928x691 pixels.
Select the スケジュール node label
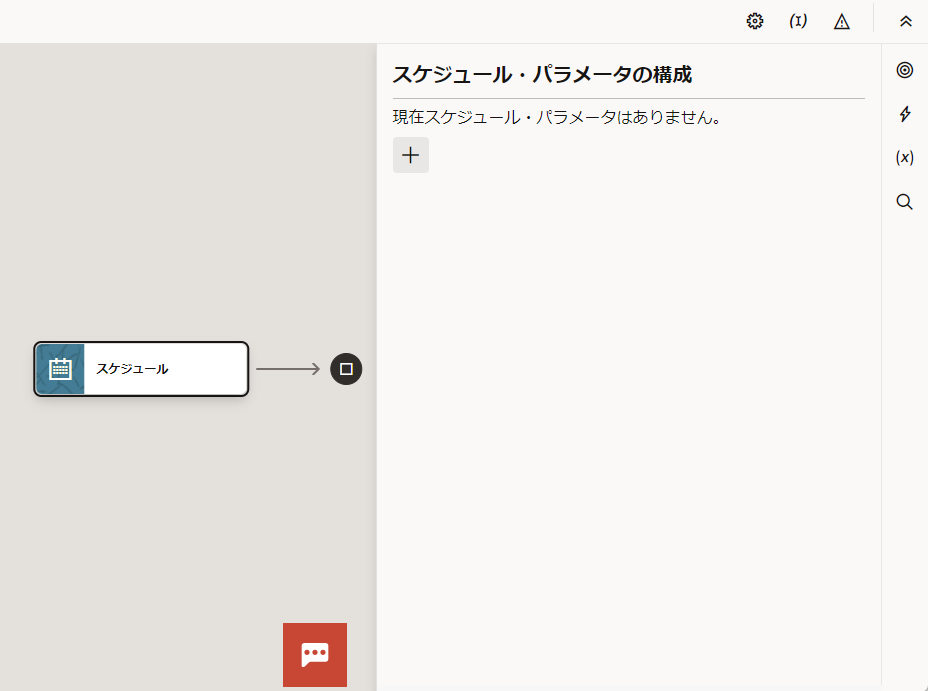coord(132,369)
